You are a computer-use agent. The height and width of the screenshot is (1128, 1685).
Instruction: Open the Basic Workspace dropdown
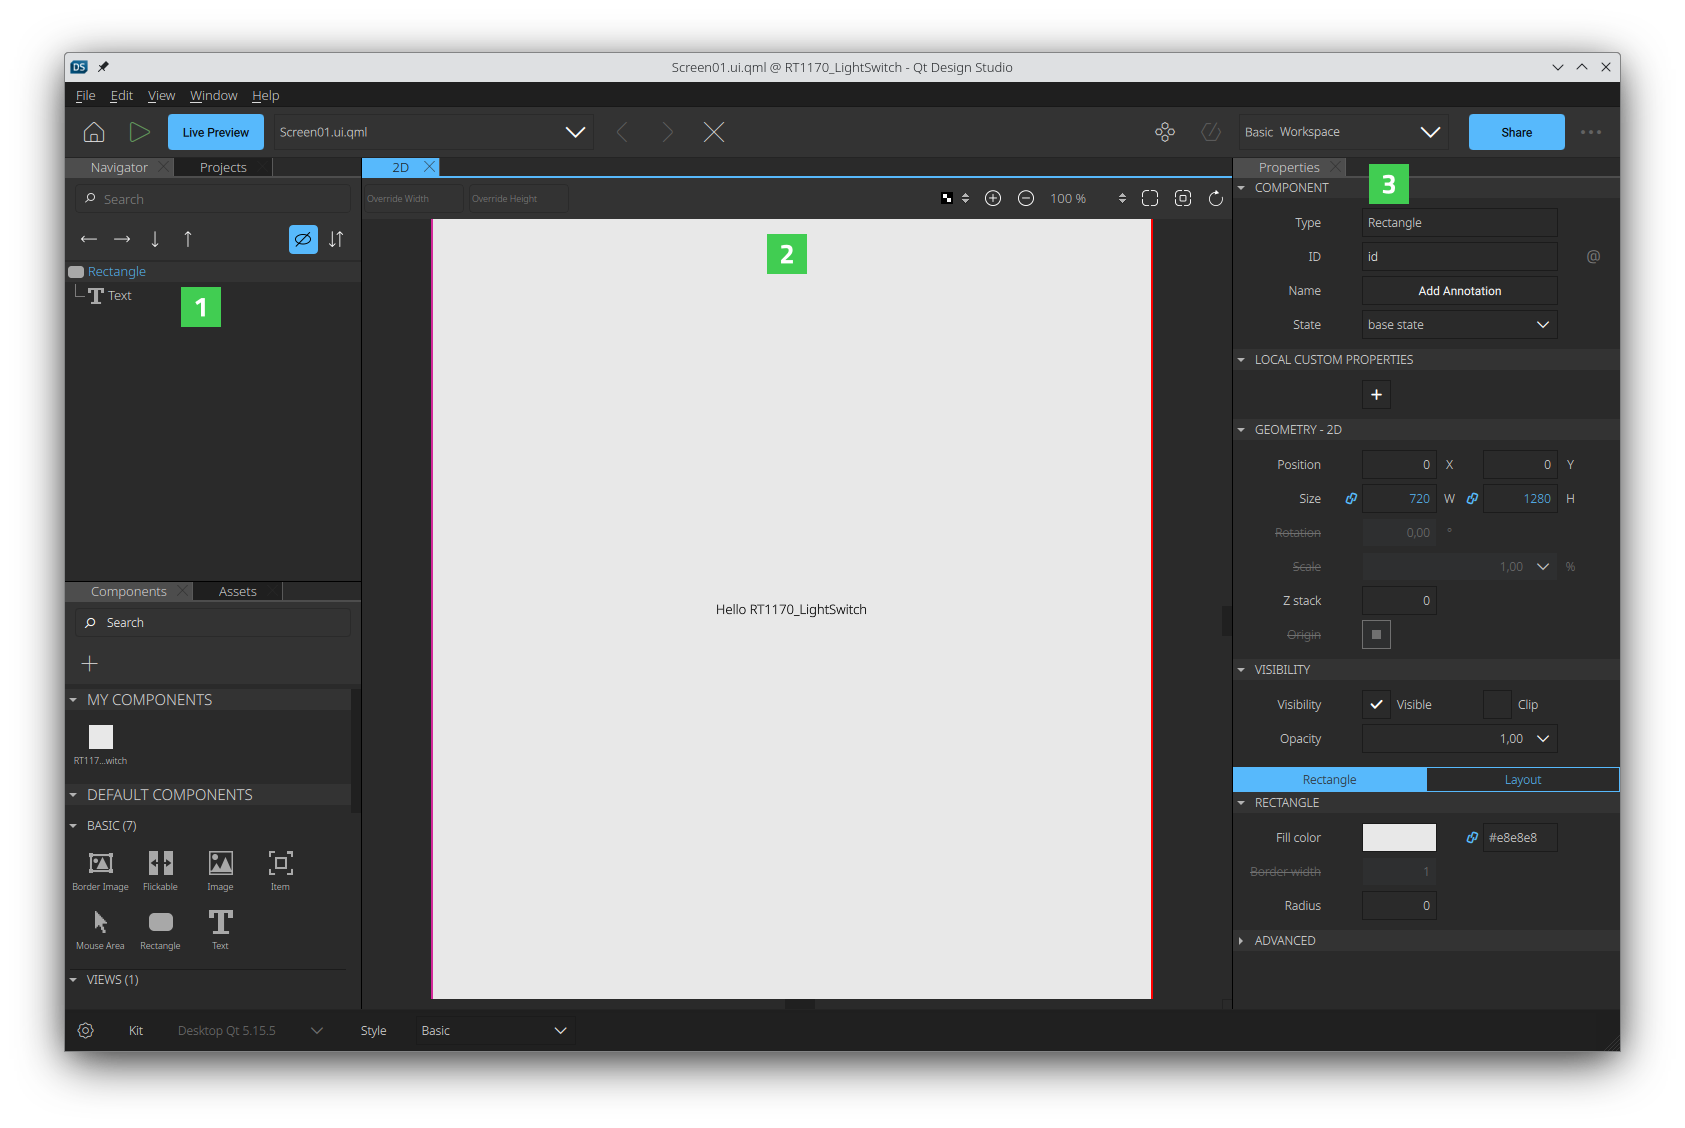1342,131
